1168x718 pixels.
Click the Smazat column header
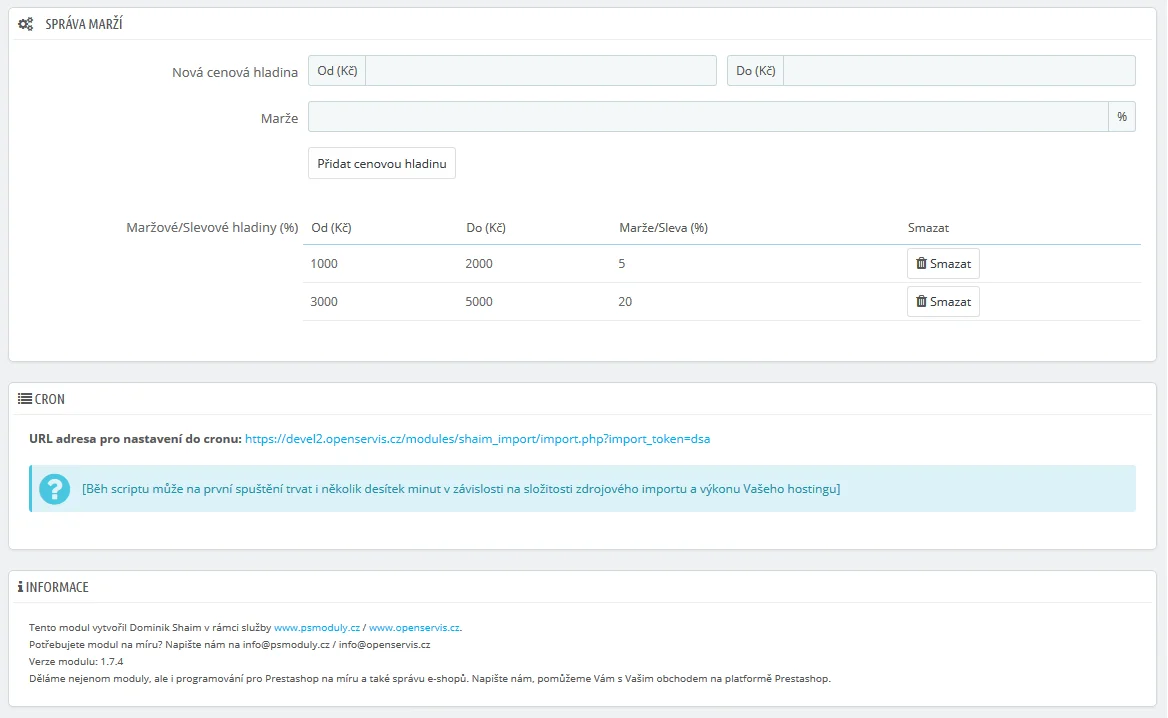pyautogui.click(x=927, y=228)
